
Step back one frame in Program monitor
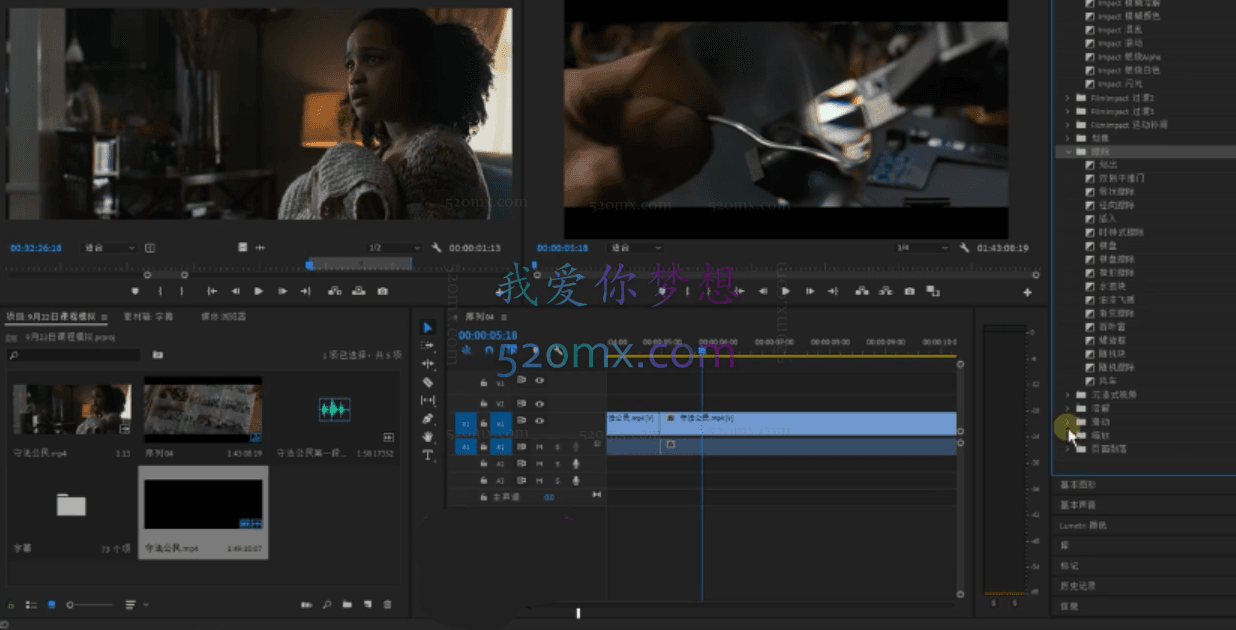(x=762, y=291)
